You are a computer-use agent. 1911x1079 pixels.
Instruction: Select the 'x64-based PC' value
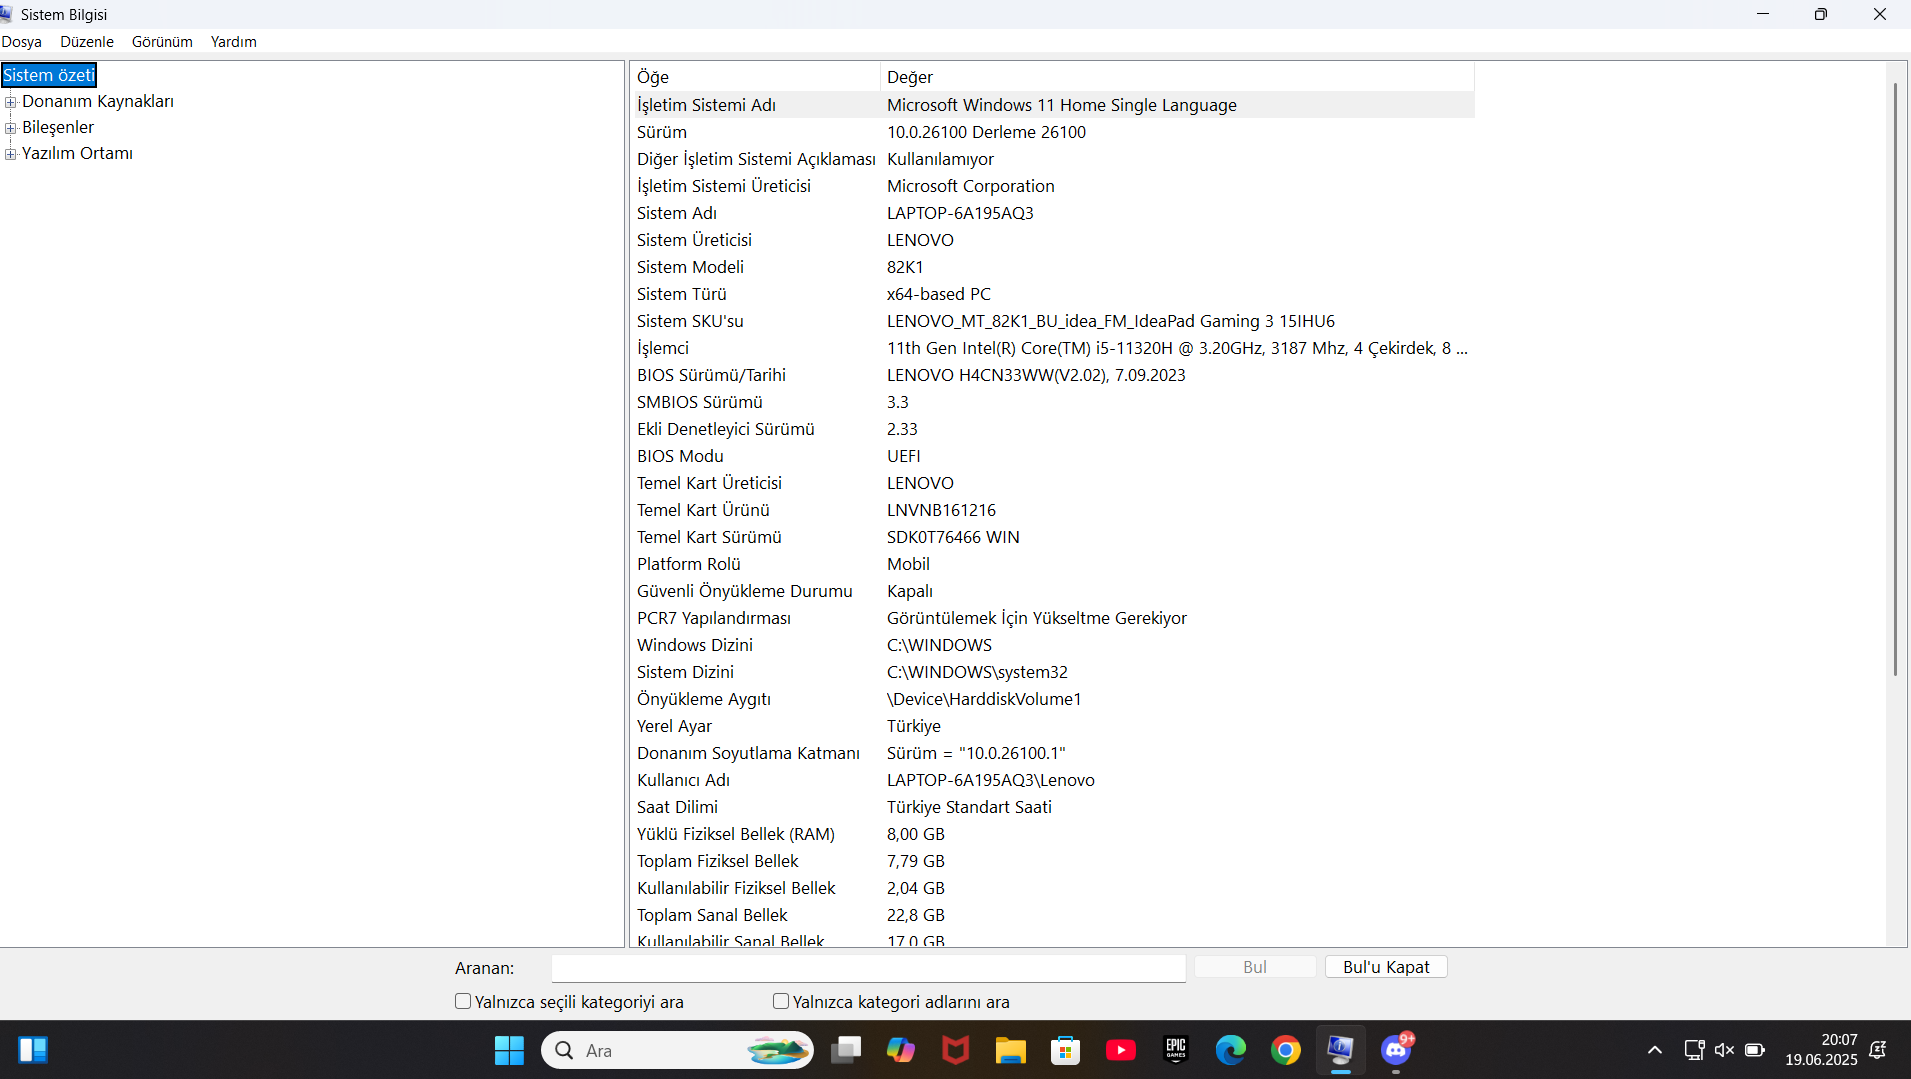pos(939,294)
